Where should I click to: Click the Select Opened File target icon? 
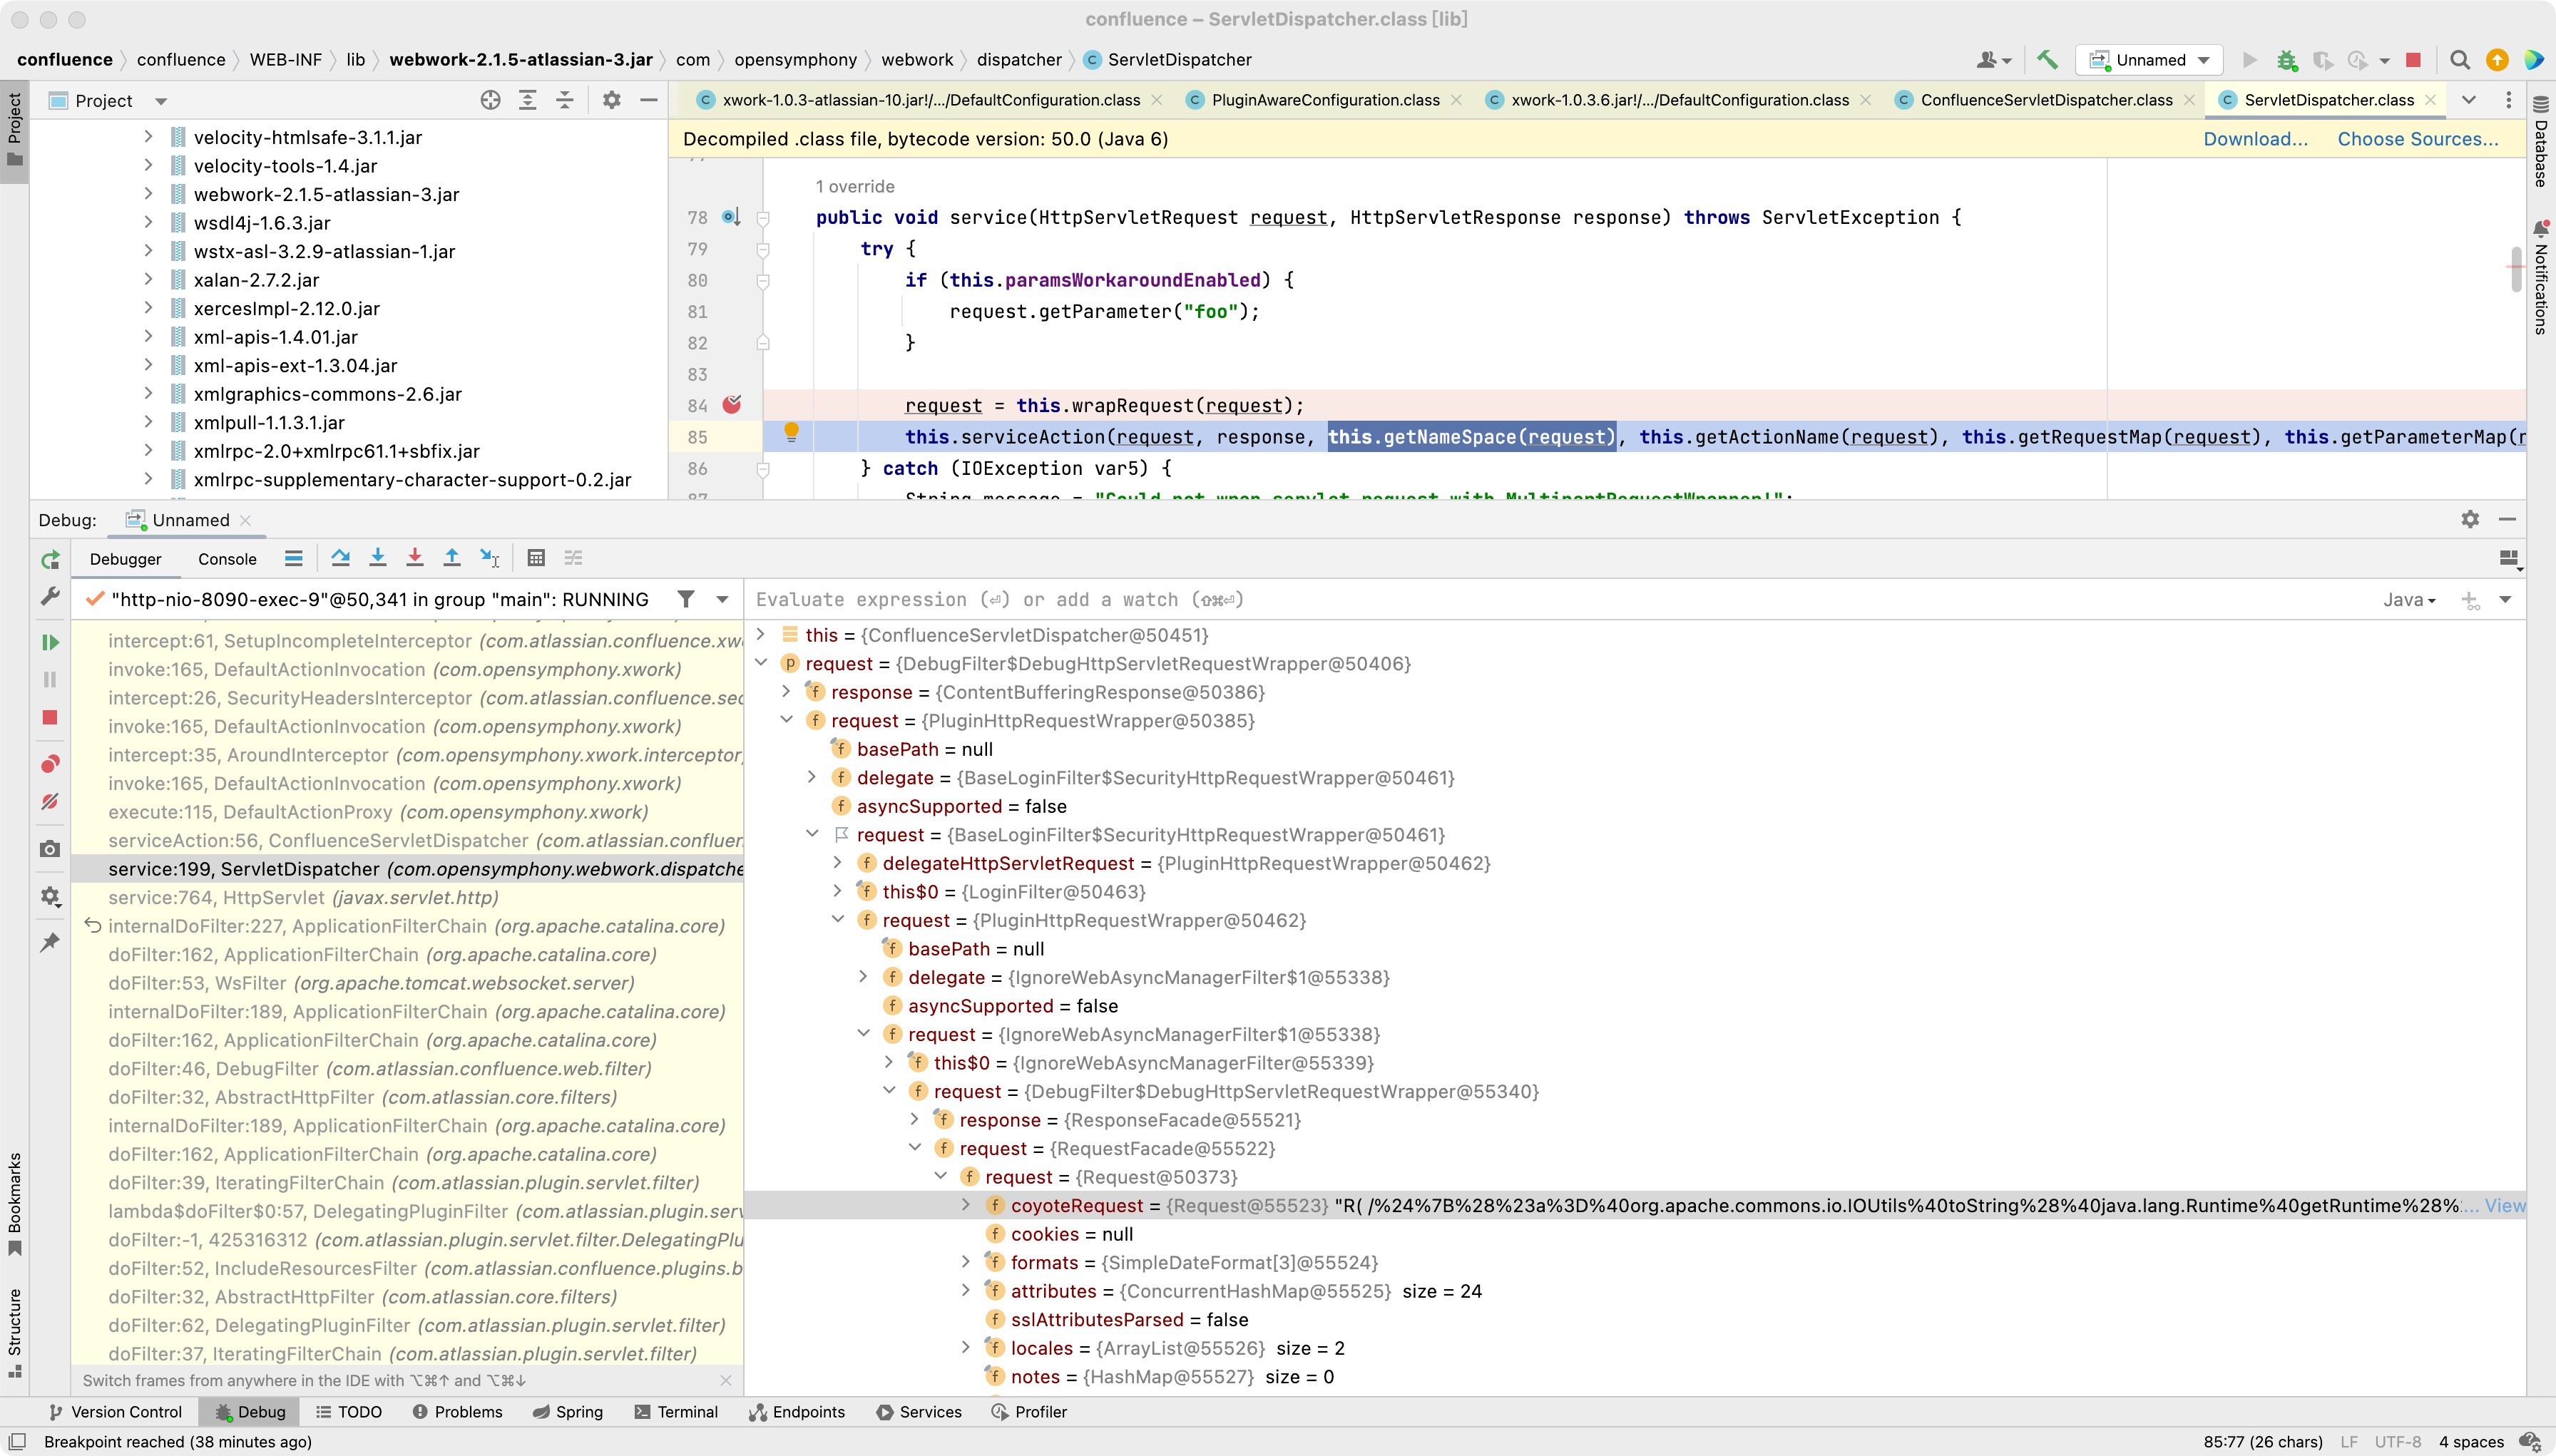[490, 100]
